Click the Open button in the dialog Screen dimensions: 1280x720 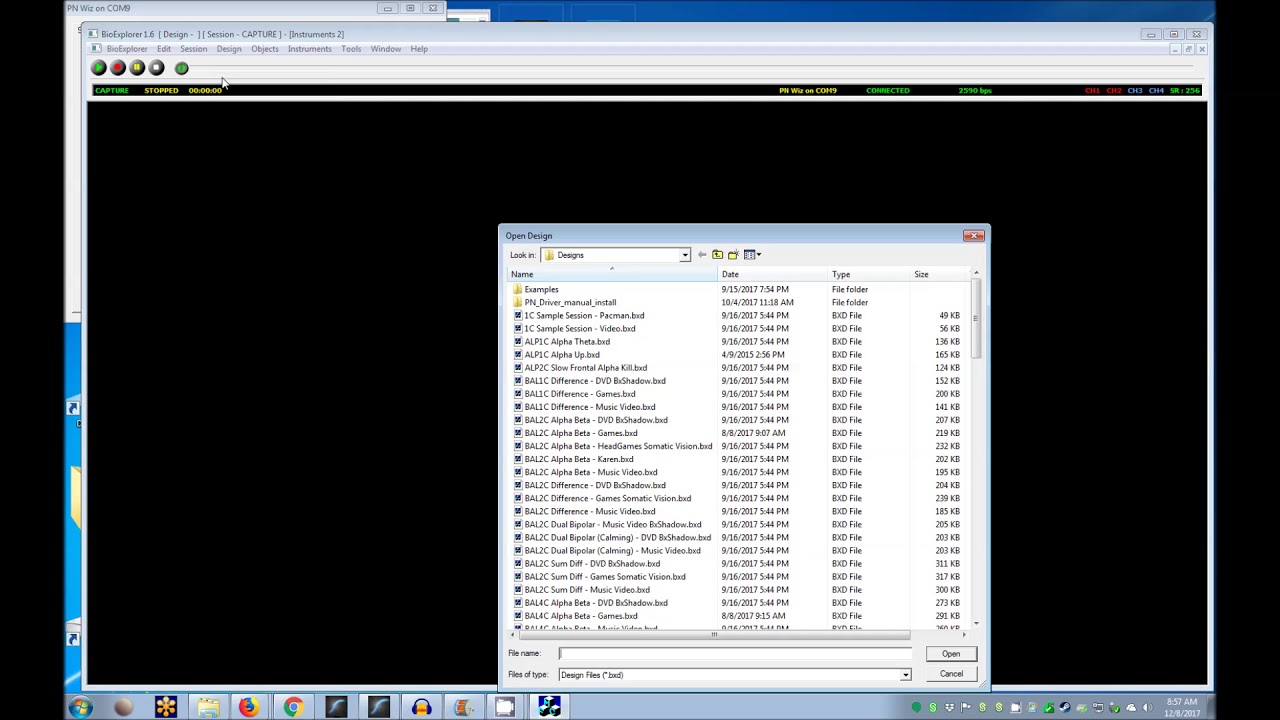tap(950, 654)
